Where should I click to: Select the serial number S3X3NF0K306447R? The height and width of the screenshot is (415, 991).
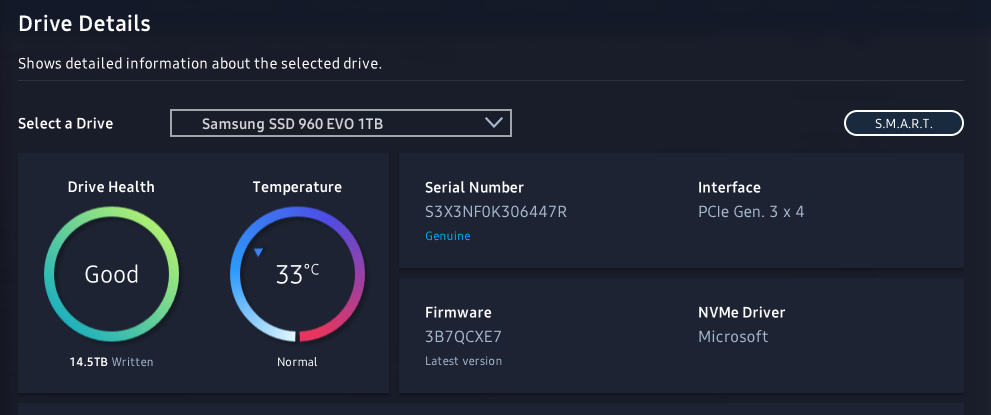coord(496,212)
